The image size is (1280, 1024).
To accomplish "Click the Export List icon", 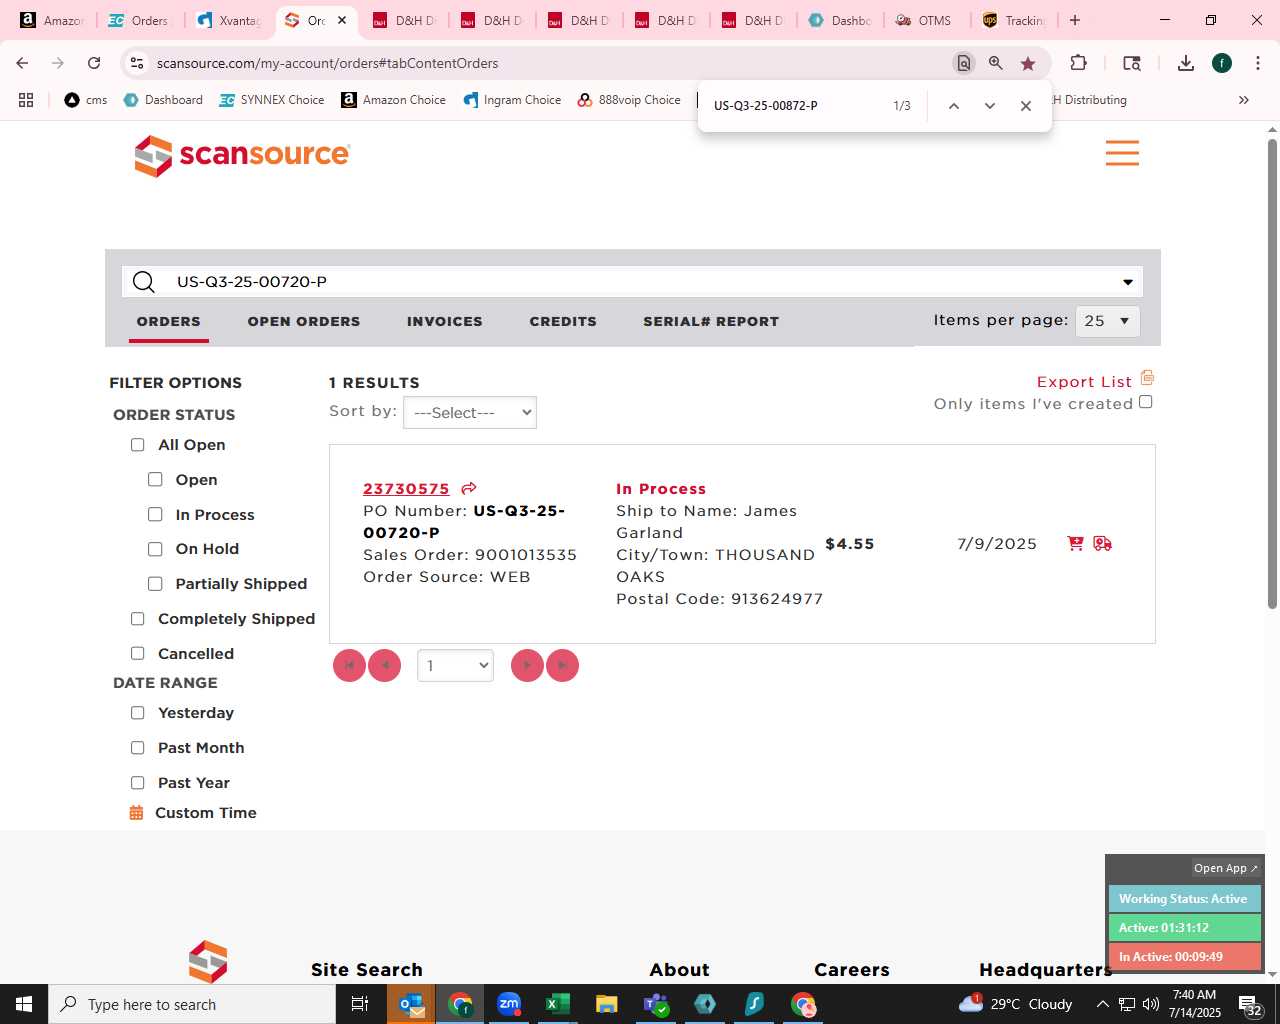I will click(x=1147, y=378).
